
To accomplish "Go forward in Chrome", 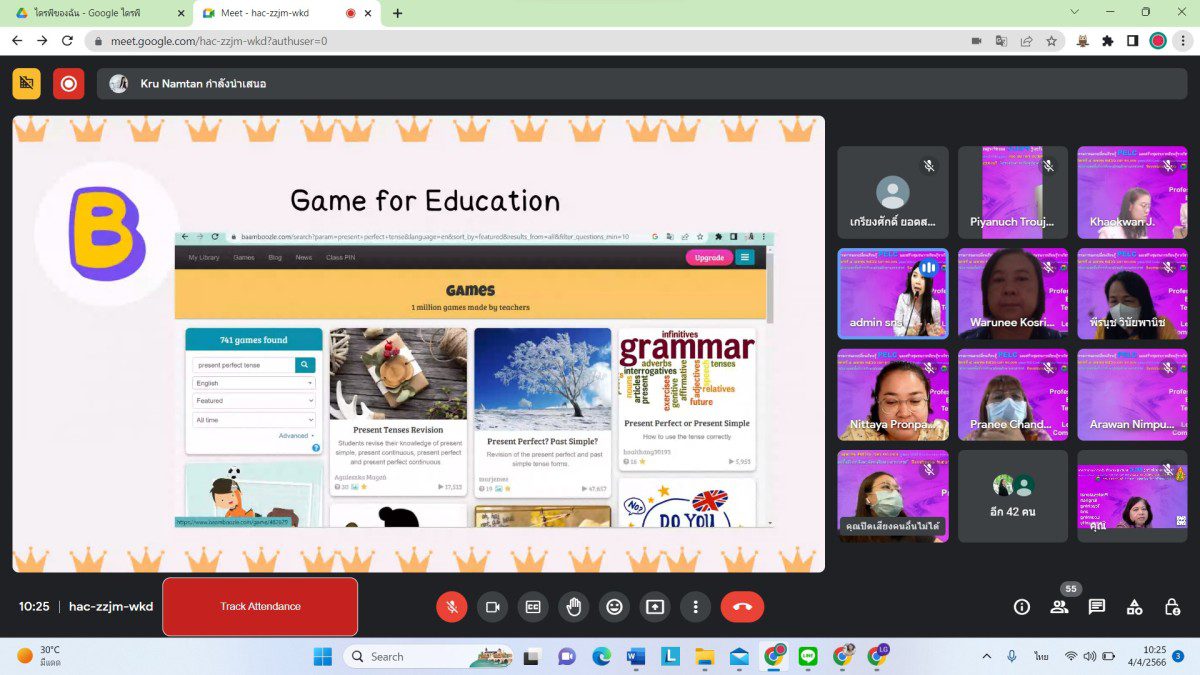I will pos(42,41).
